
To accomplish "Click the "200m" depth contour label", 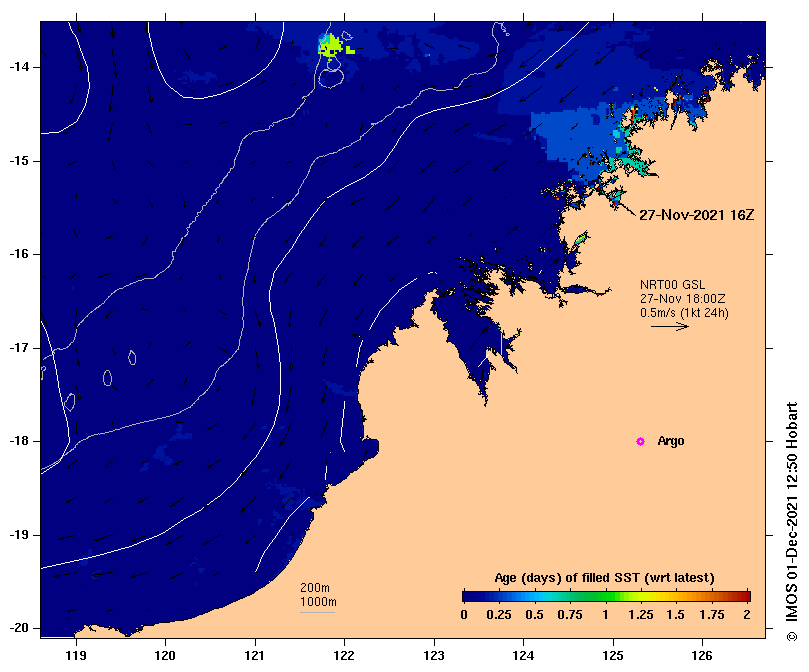I will [x=315, y=587].
